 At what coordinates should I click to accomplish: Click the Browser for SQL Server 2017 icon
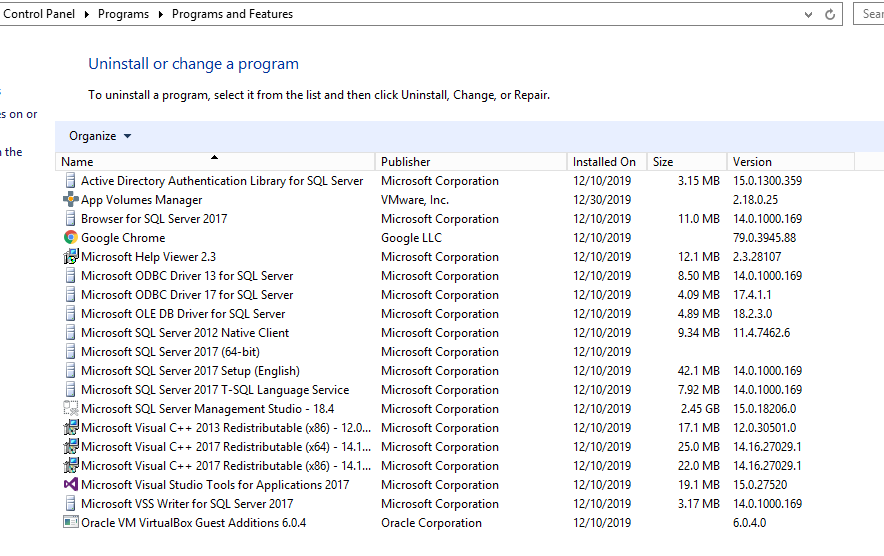click(x=70, y=218)
